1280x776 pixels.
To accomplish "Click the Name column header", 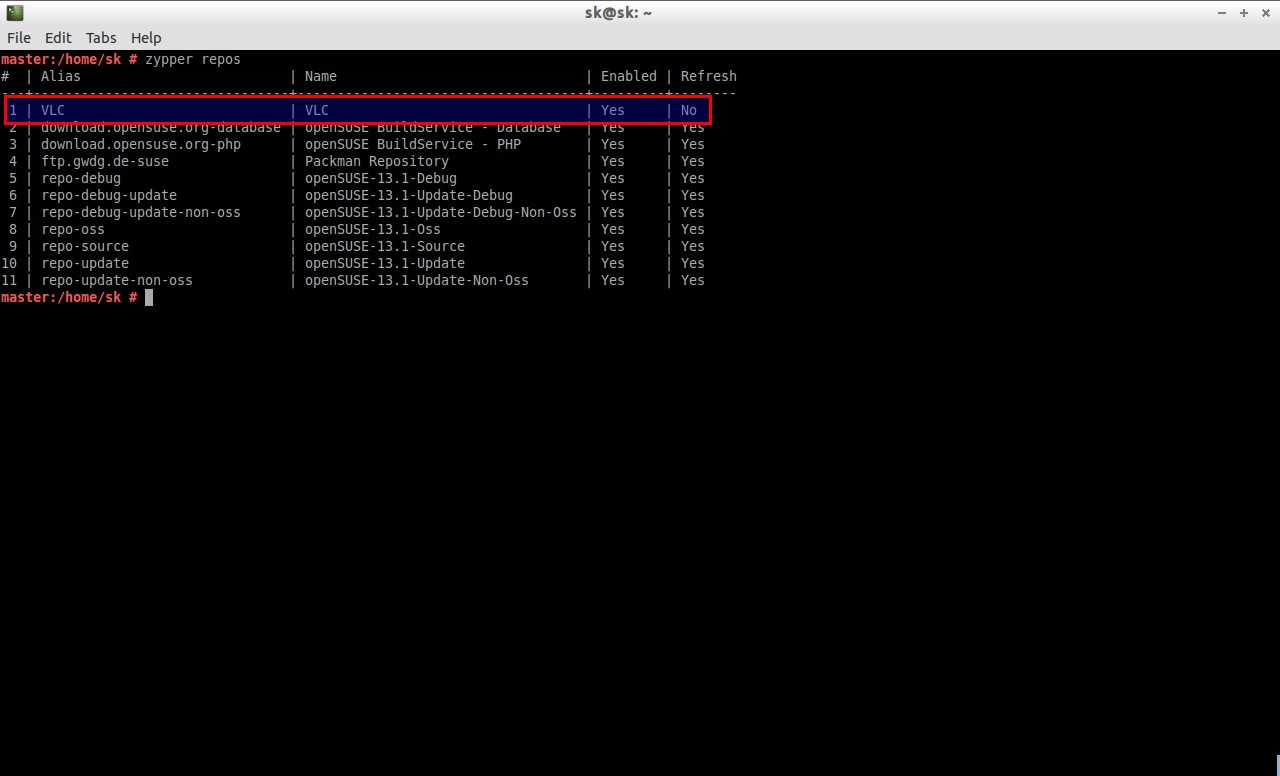I will click(321, 76).
